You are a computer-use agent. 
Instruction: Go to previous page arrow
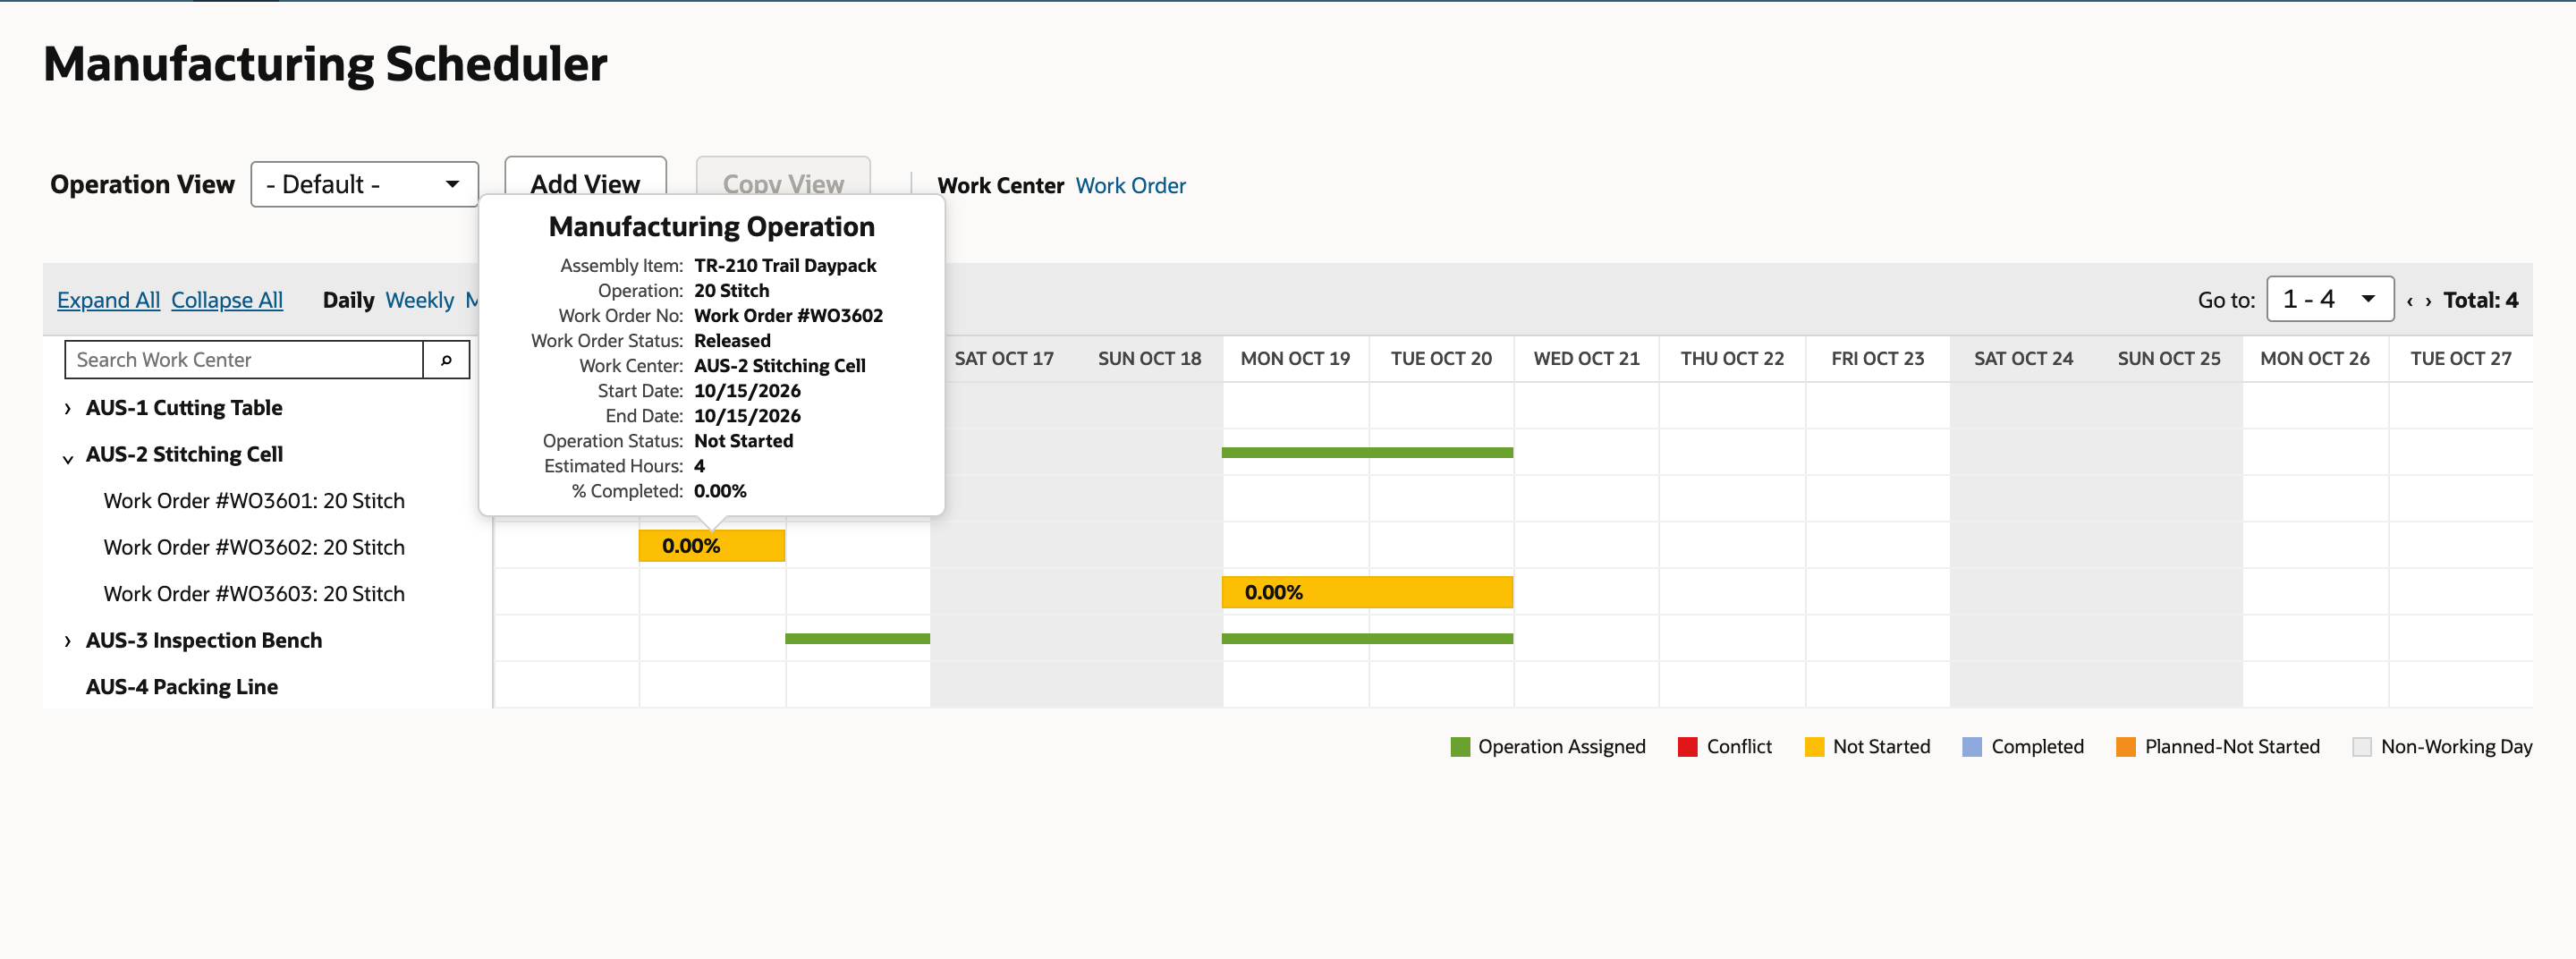2410,301
